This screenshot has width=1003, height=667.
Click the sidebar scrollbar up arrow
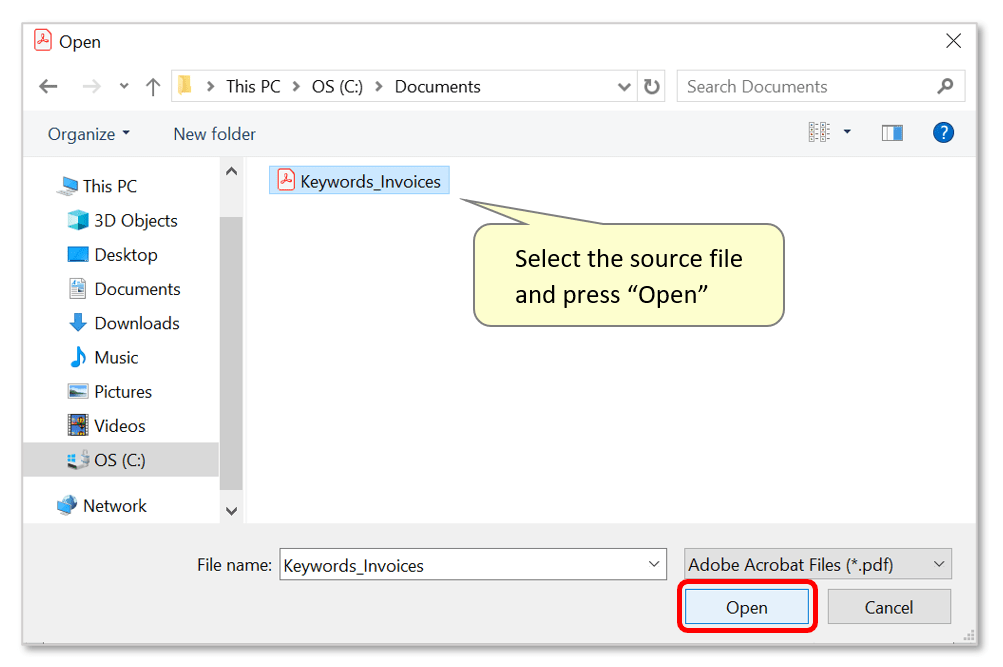pos(232,171)
